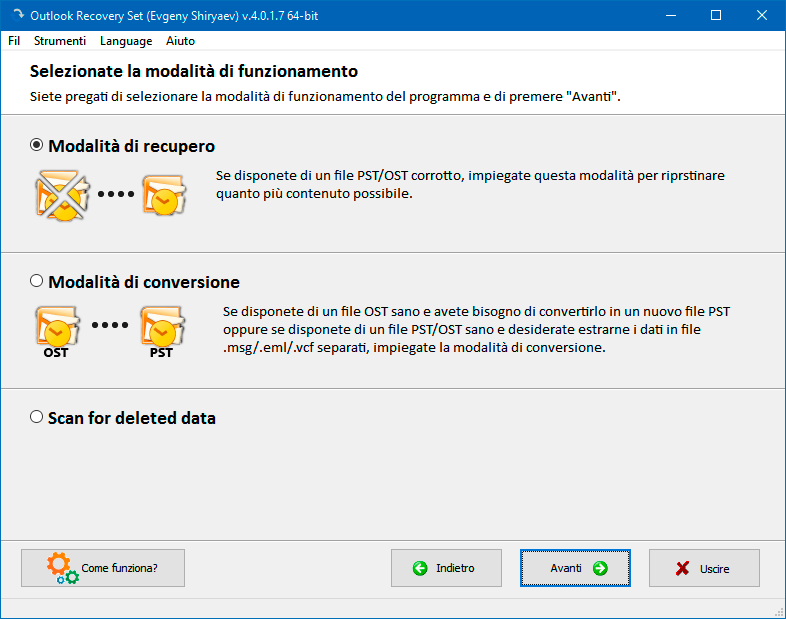Open the Fil menu
Image resolution: width=786 pixels, height=619 pixels.
[x=14, y=41]
